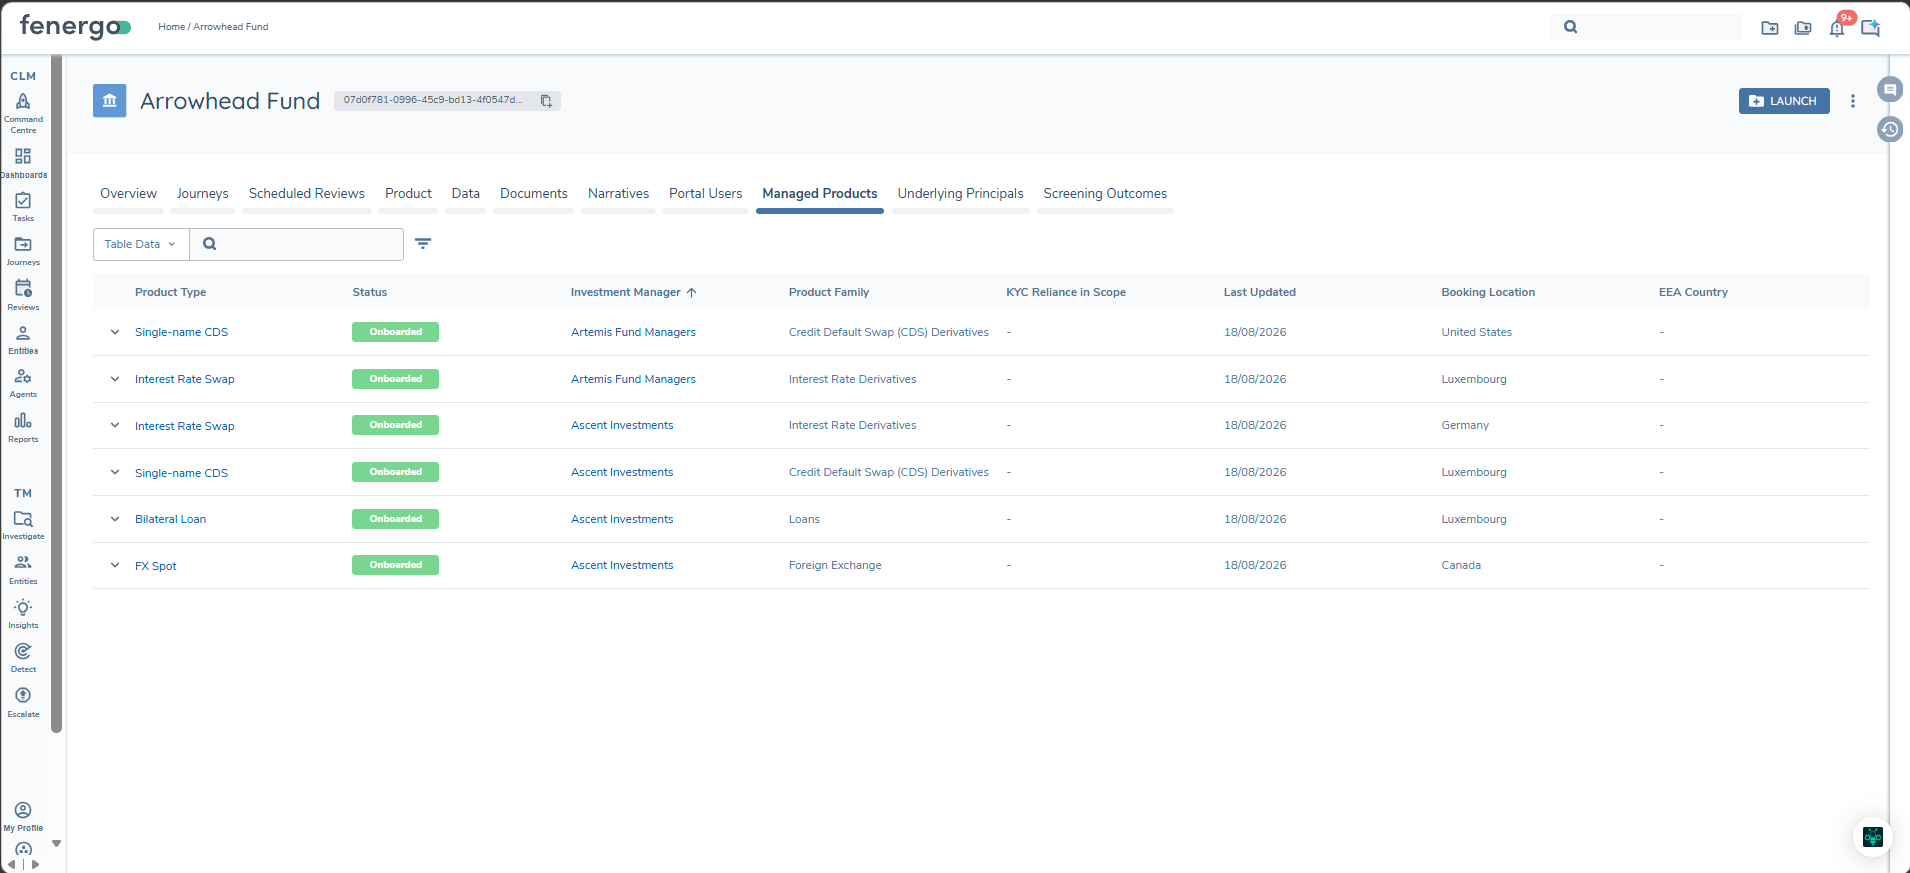This screenshot has height=873, width=1910.
Task: Open the TM Entities sidebar icon
Action: 23,569
